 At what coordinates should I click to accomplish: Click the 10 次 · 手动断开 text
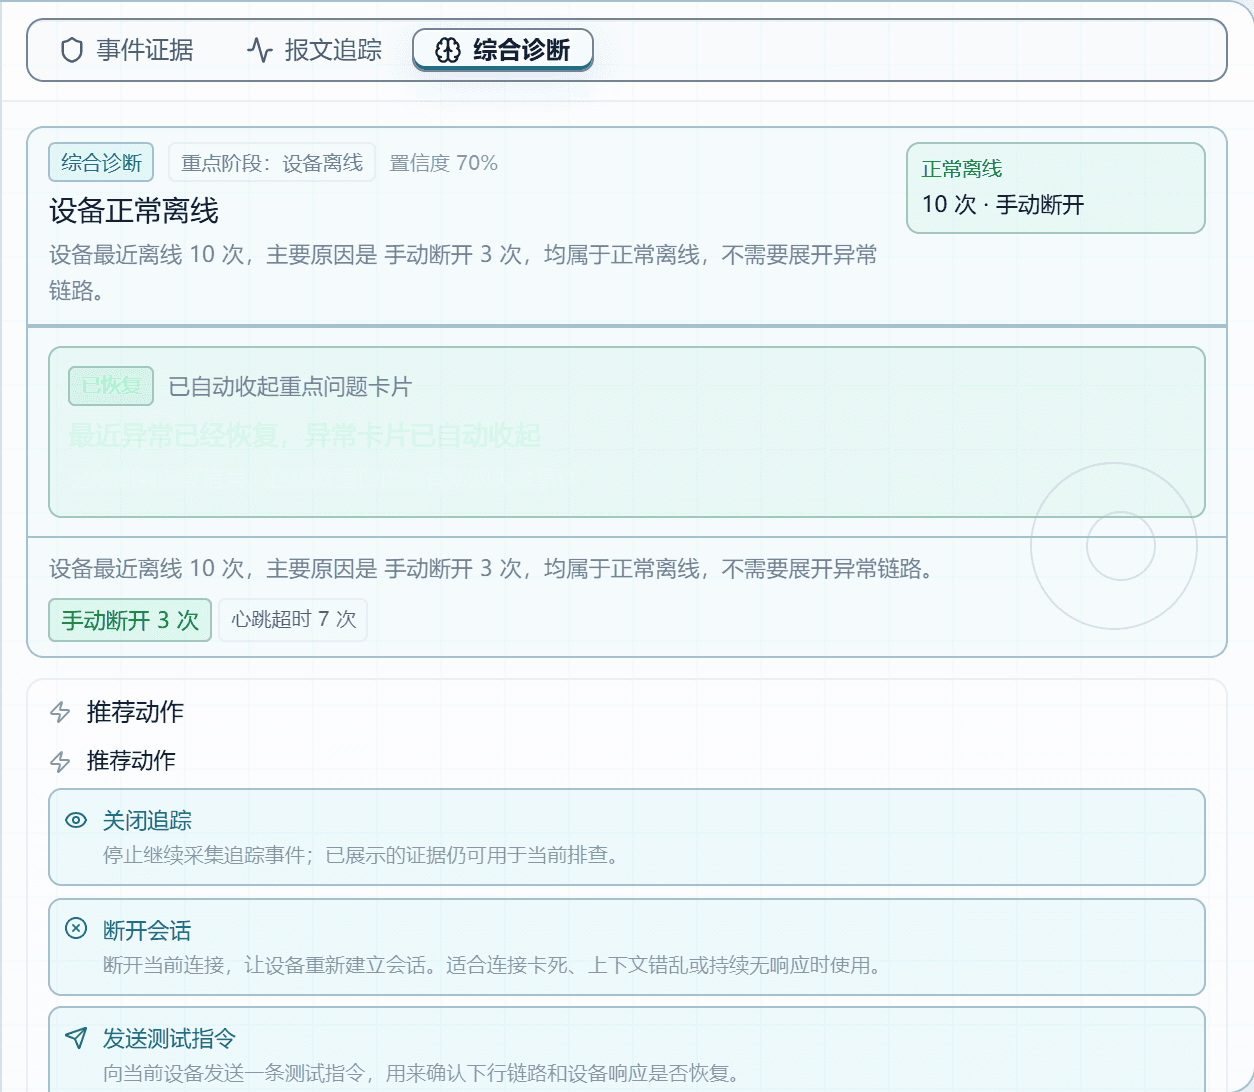click(1003, 205)
